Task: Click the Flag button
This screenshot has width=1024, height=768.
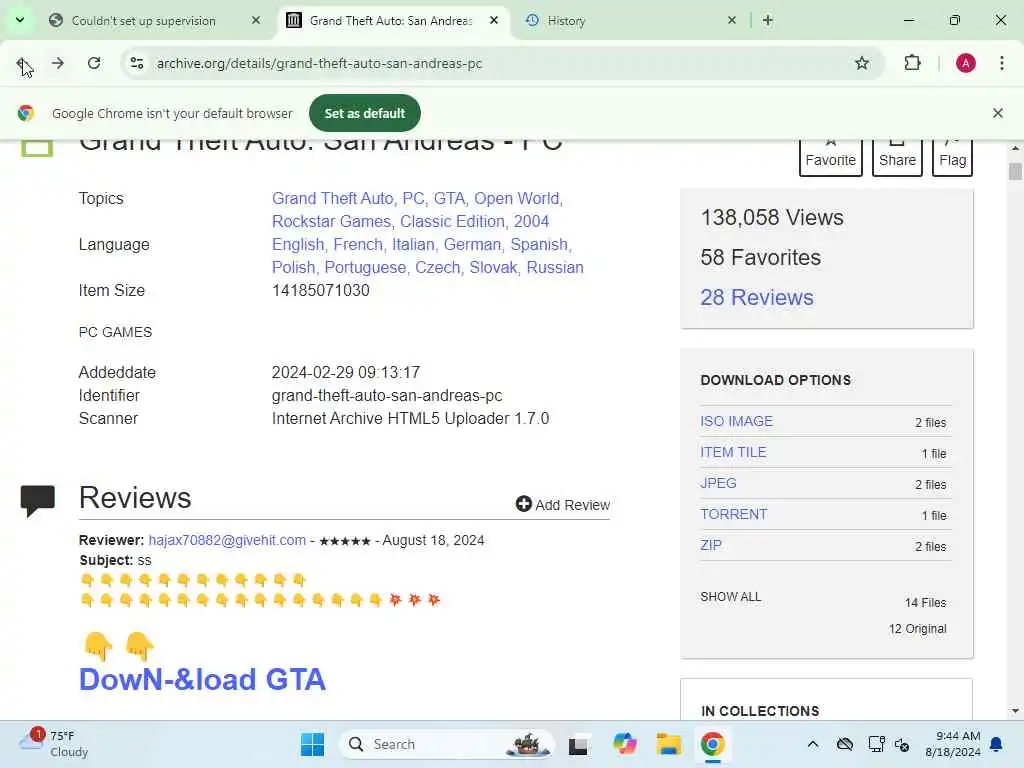Action: pos(953,157)
